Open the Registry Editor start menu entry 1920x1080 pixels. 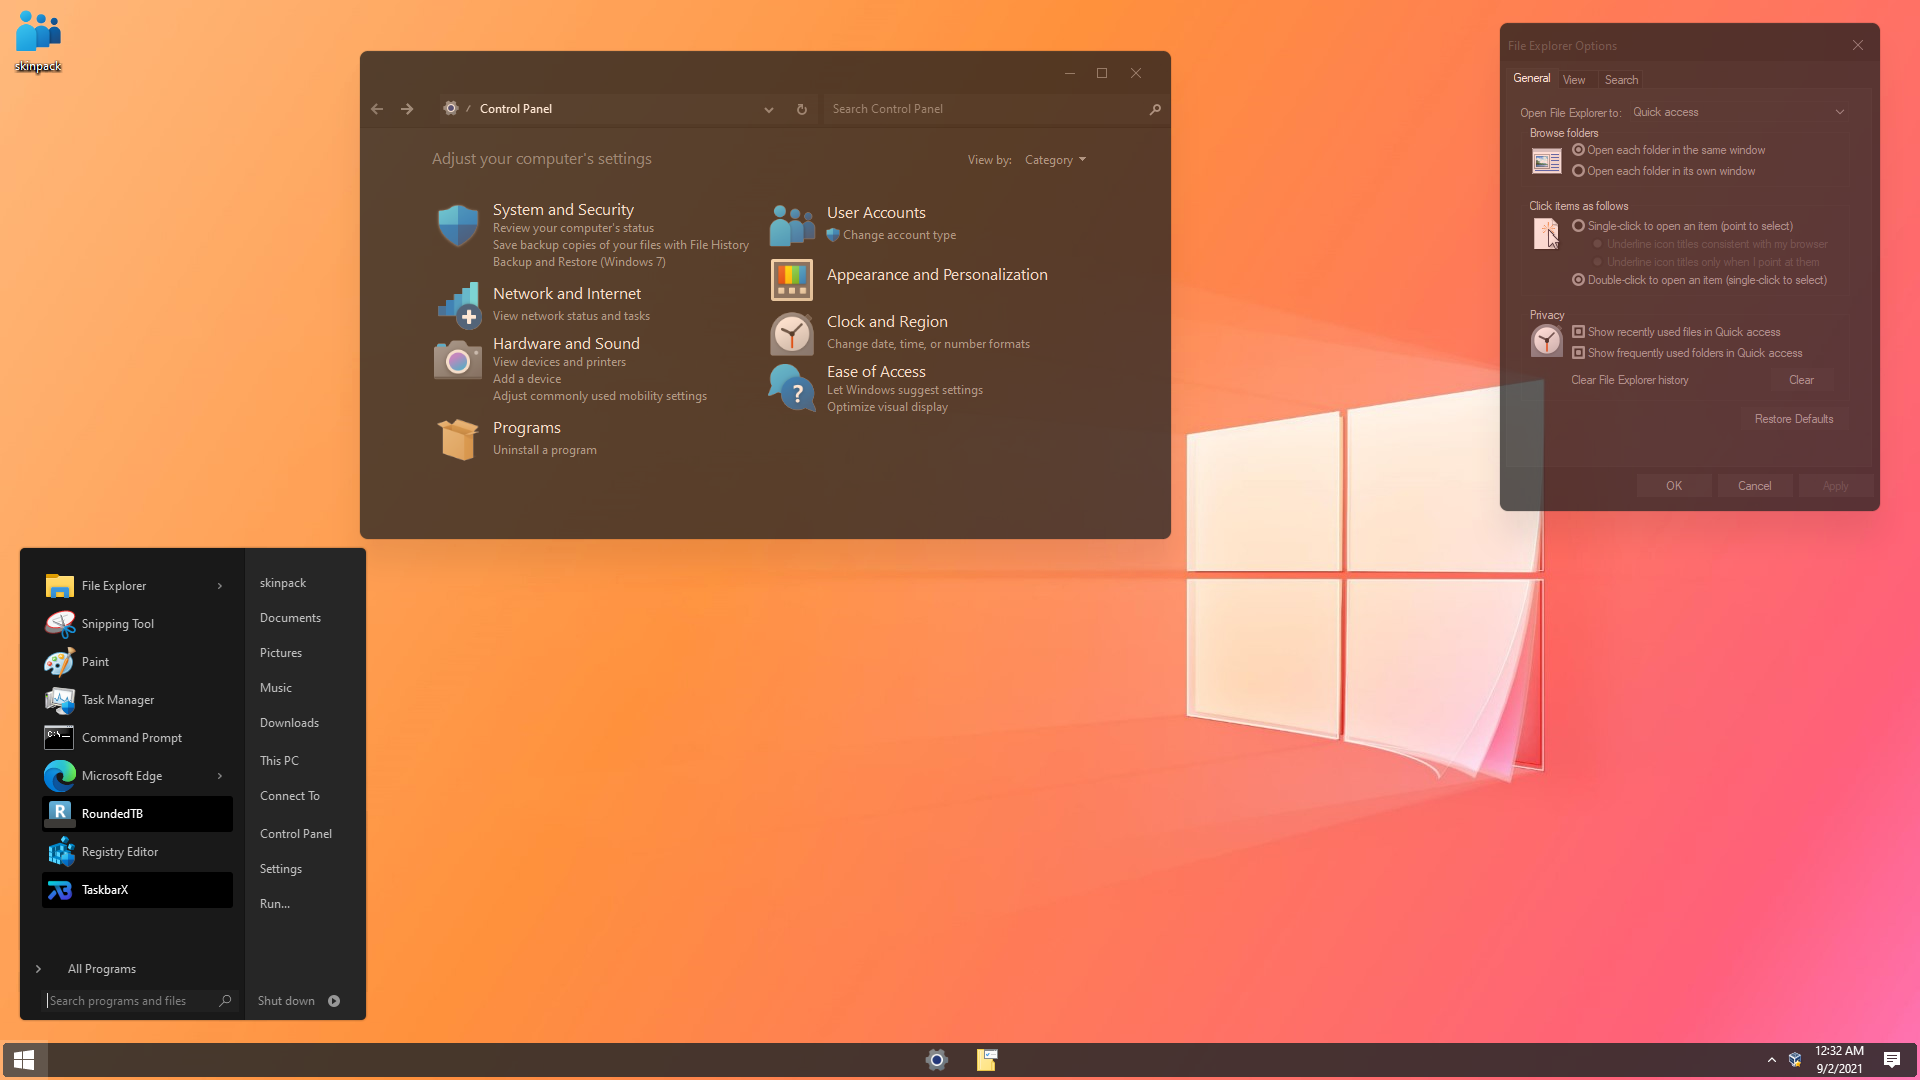pyautogui.click(x=119, y=852)
